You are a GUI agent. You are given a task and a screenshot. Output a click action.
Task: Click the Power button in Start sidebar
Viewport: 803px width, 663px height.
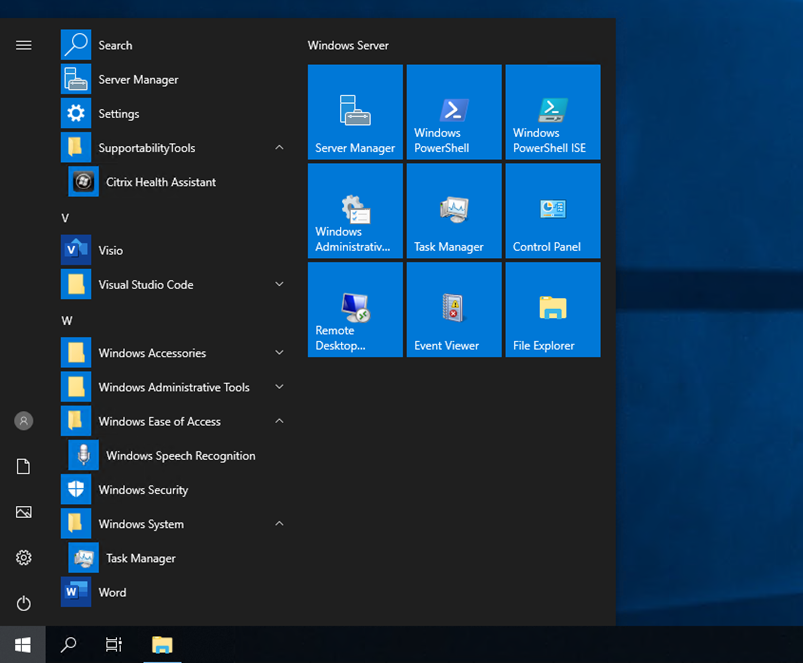[x=24, y=603]
